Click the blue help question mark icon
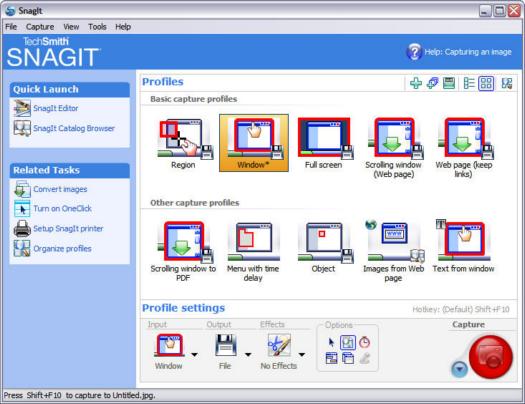Viewport: 525px width, 404px height. click(414, 52)
